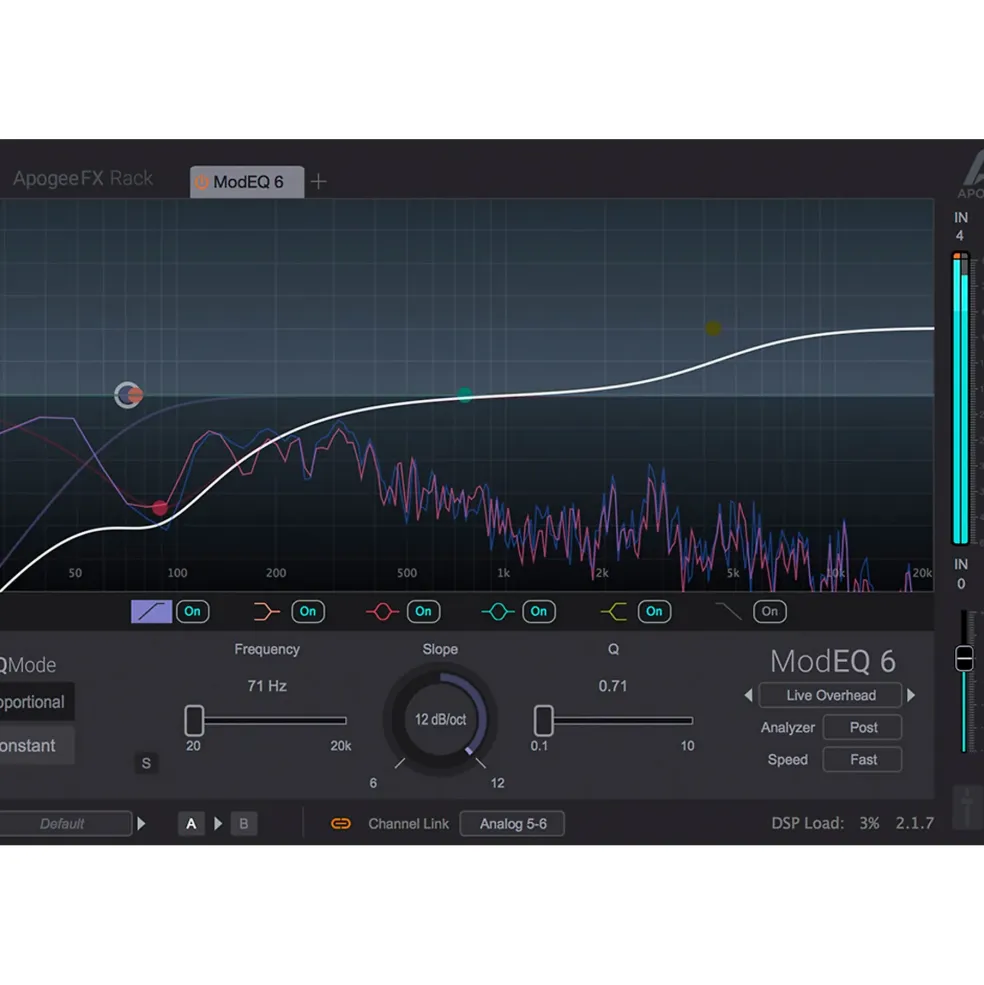Image resolution: width=984 pixels, height=985 pixels.
Task: Click the DSP Load 3% readout
Action: [x=825, y=824]
